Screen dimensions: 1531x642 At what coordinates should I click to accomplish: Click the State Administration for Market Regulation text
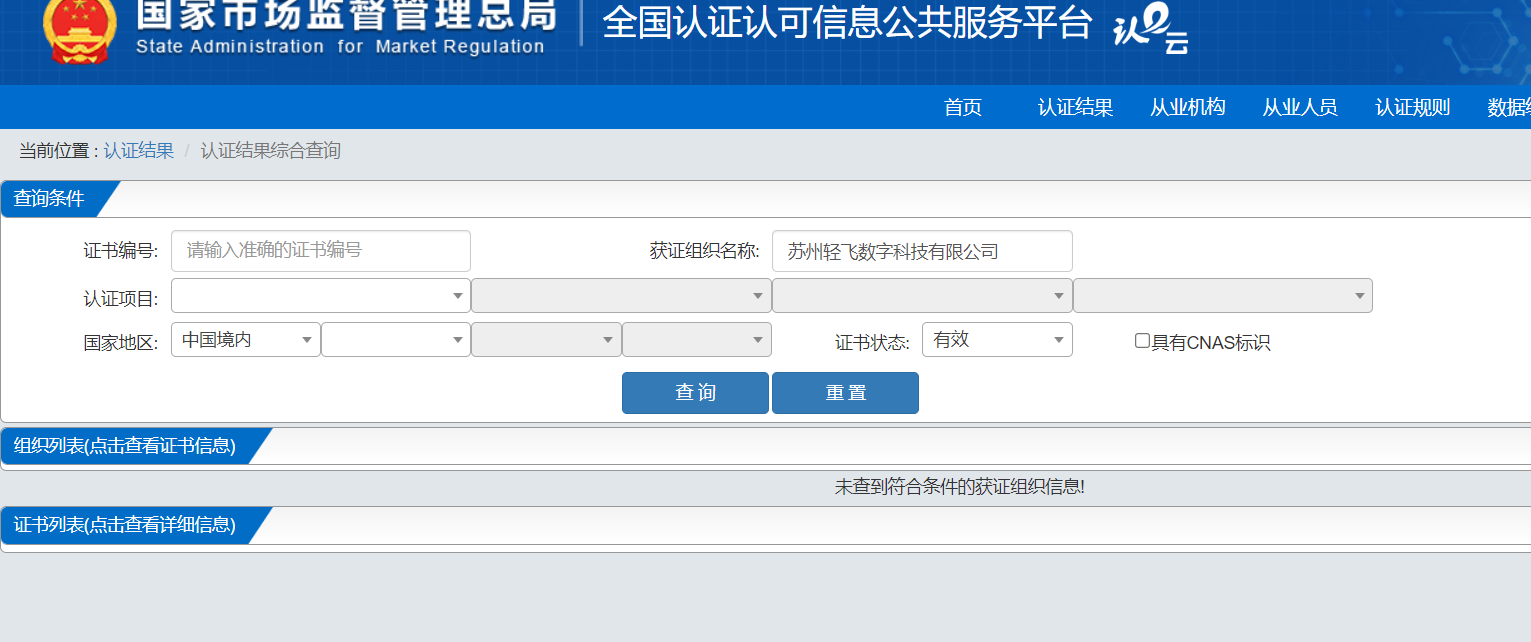point(340,47)
